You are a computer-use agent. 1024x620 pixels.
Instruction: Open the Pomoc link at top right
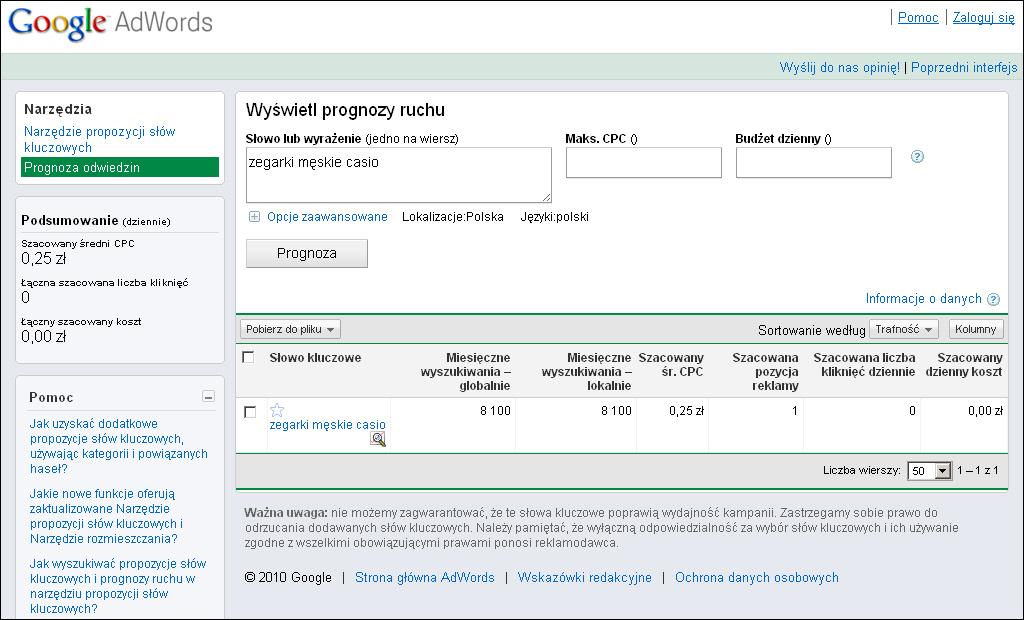918,18
